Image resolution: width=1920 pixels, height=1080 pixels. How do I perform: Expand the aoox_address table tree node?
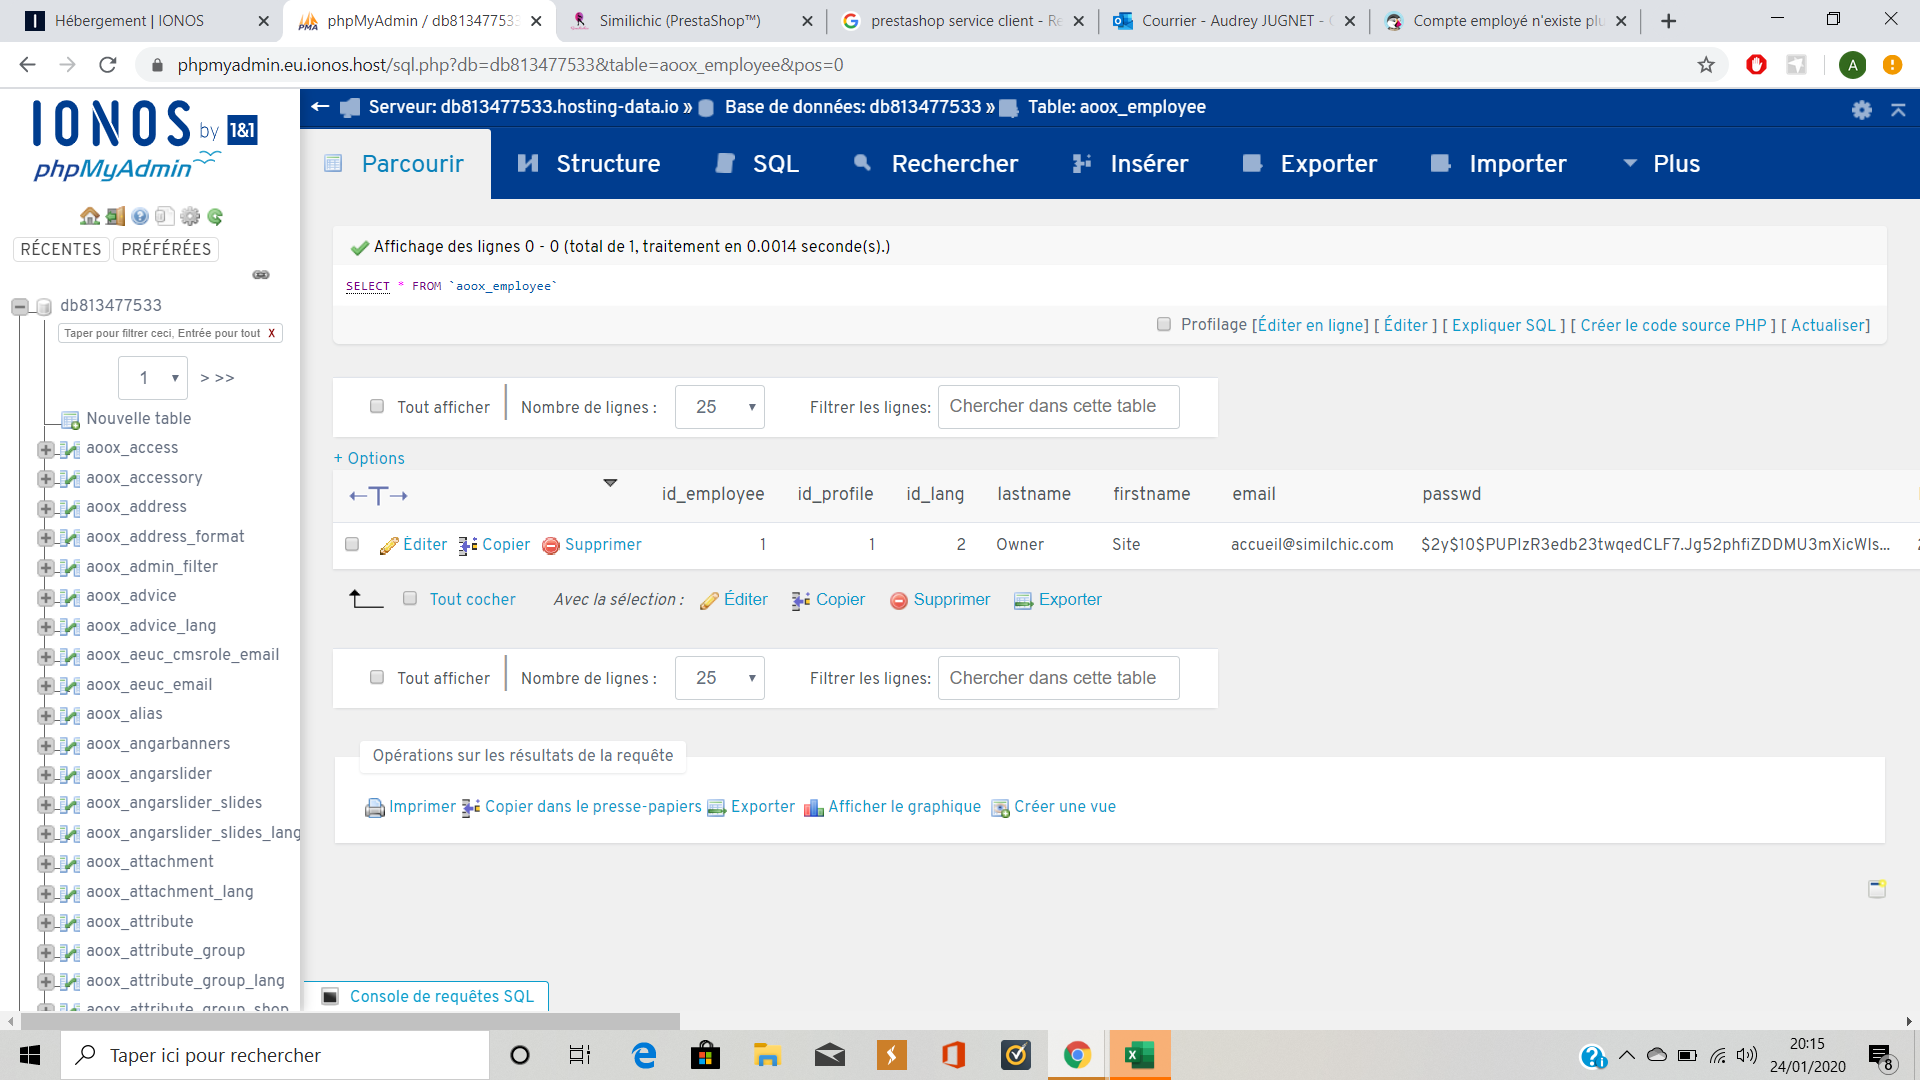click(46, 508)
